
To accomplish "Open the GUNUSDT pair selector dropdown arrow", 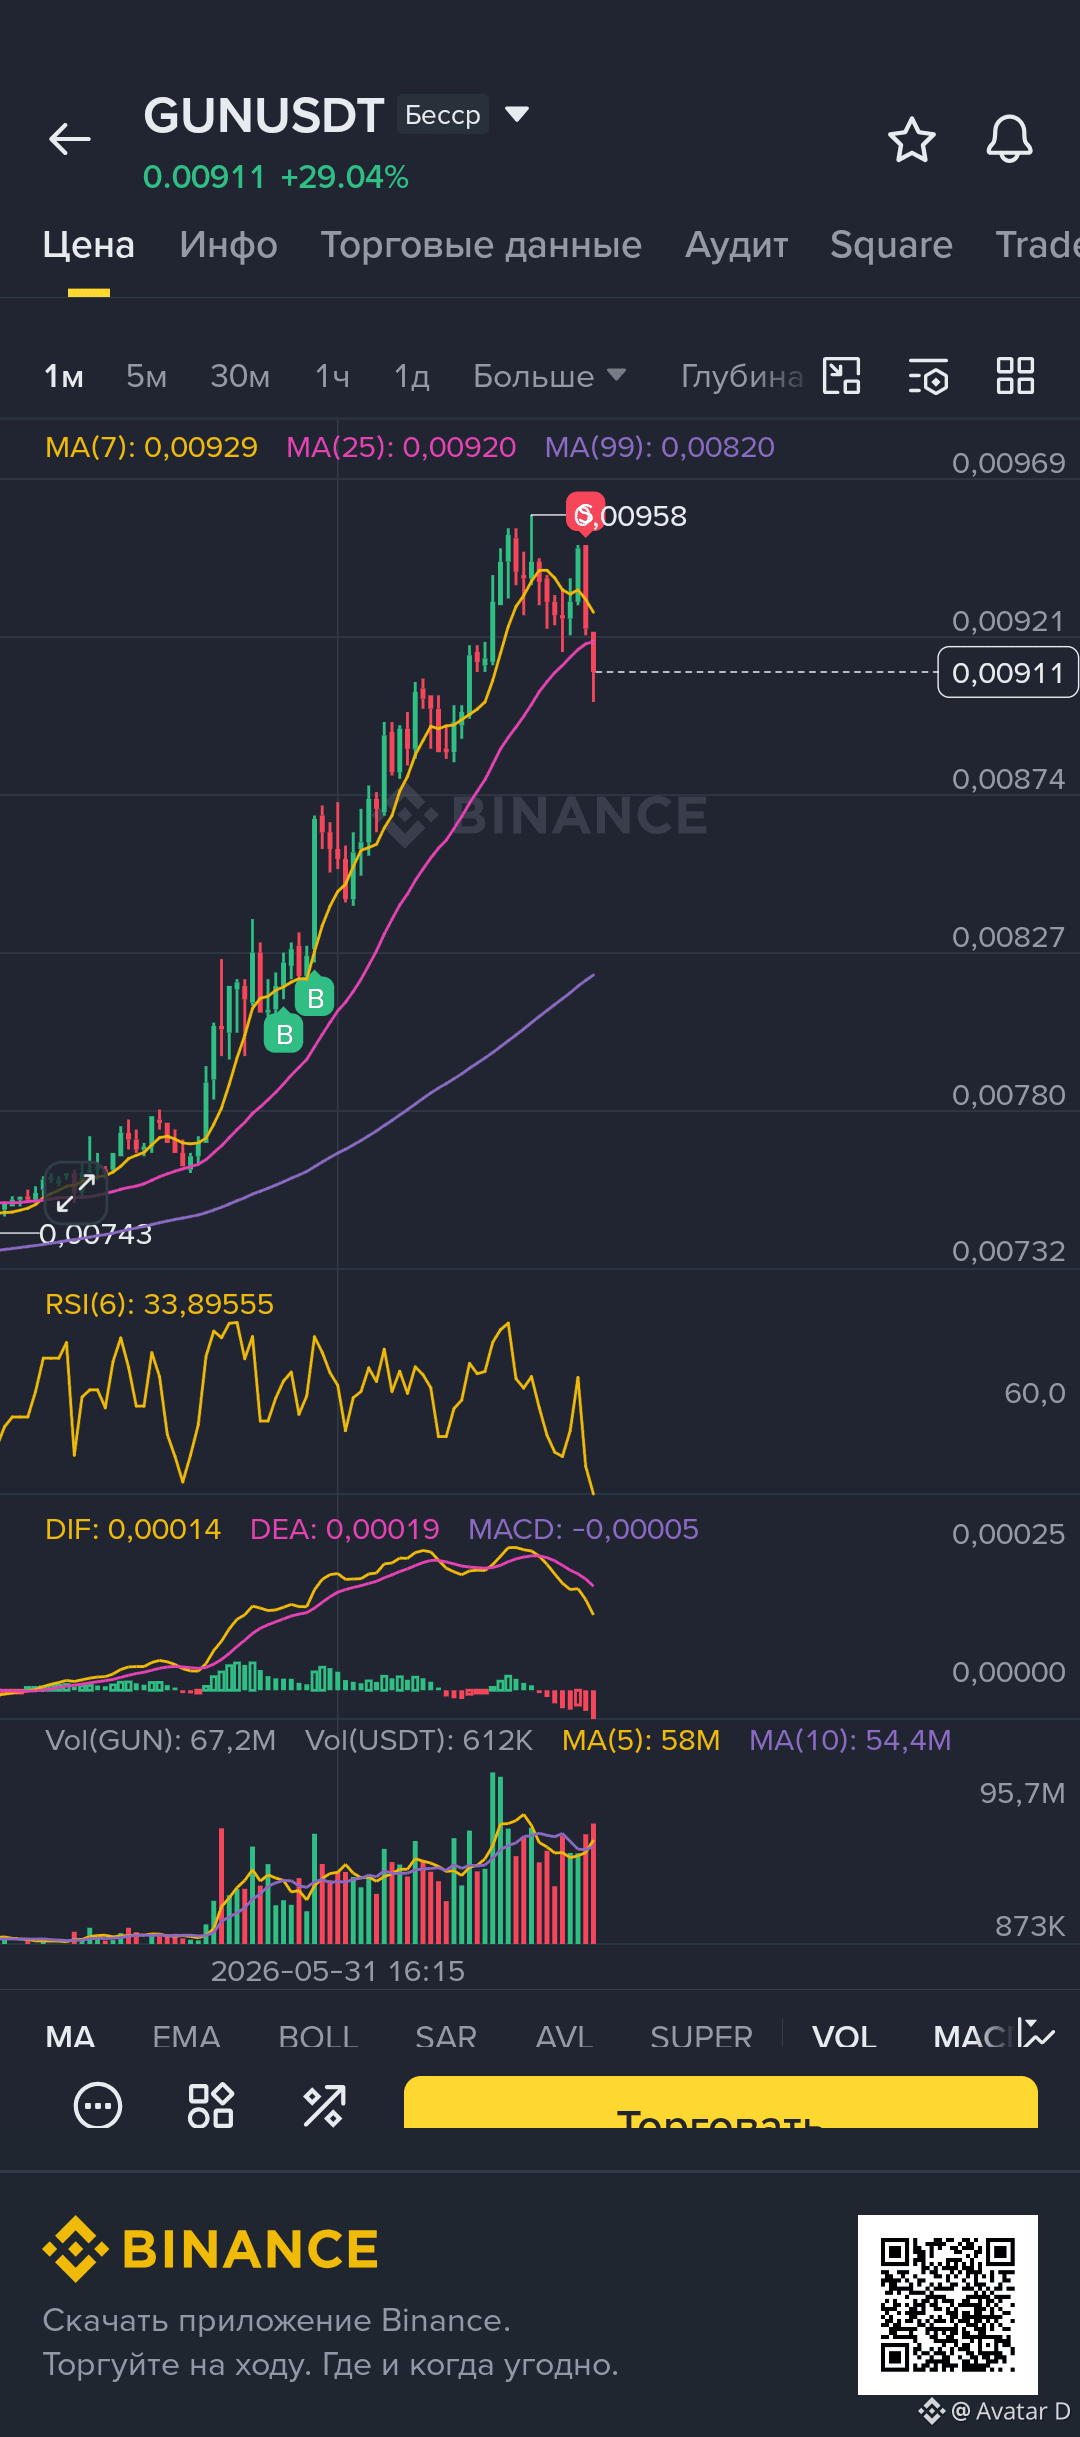I will coord(516,114).
